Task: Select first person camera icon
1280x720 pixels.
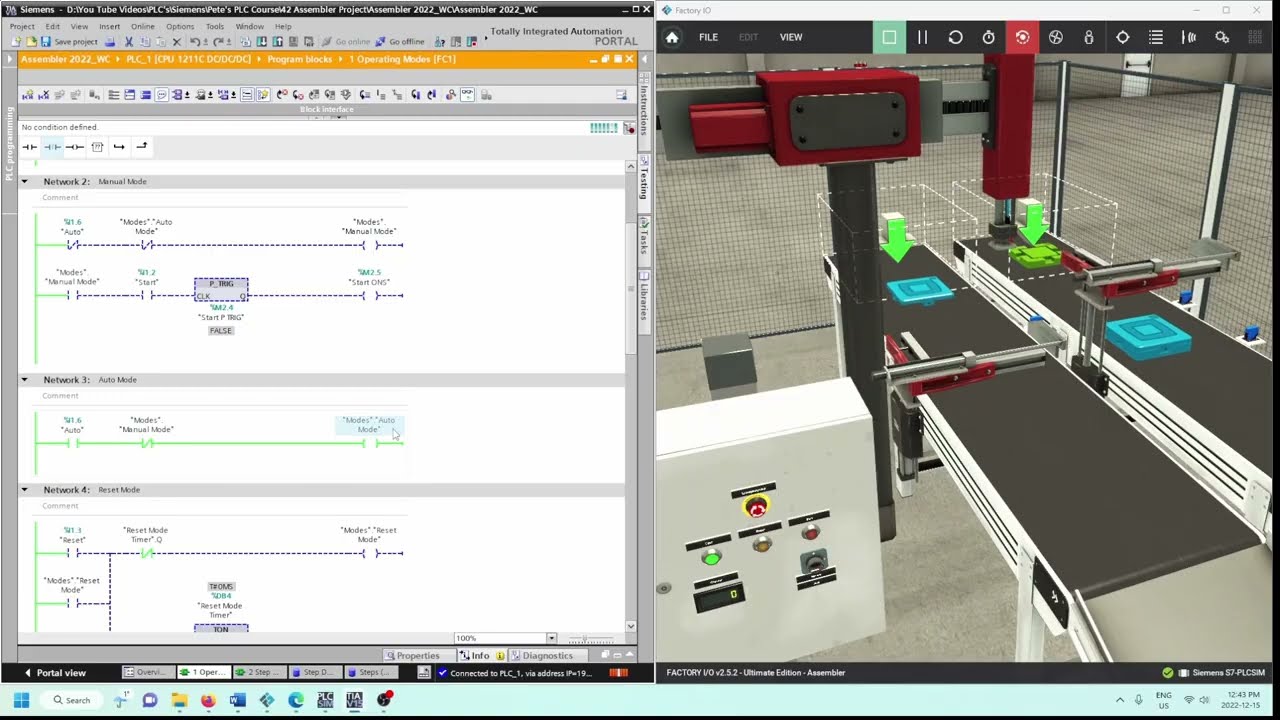Action: coord(1089,37)
